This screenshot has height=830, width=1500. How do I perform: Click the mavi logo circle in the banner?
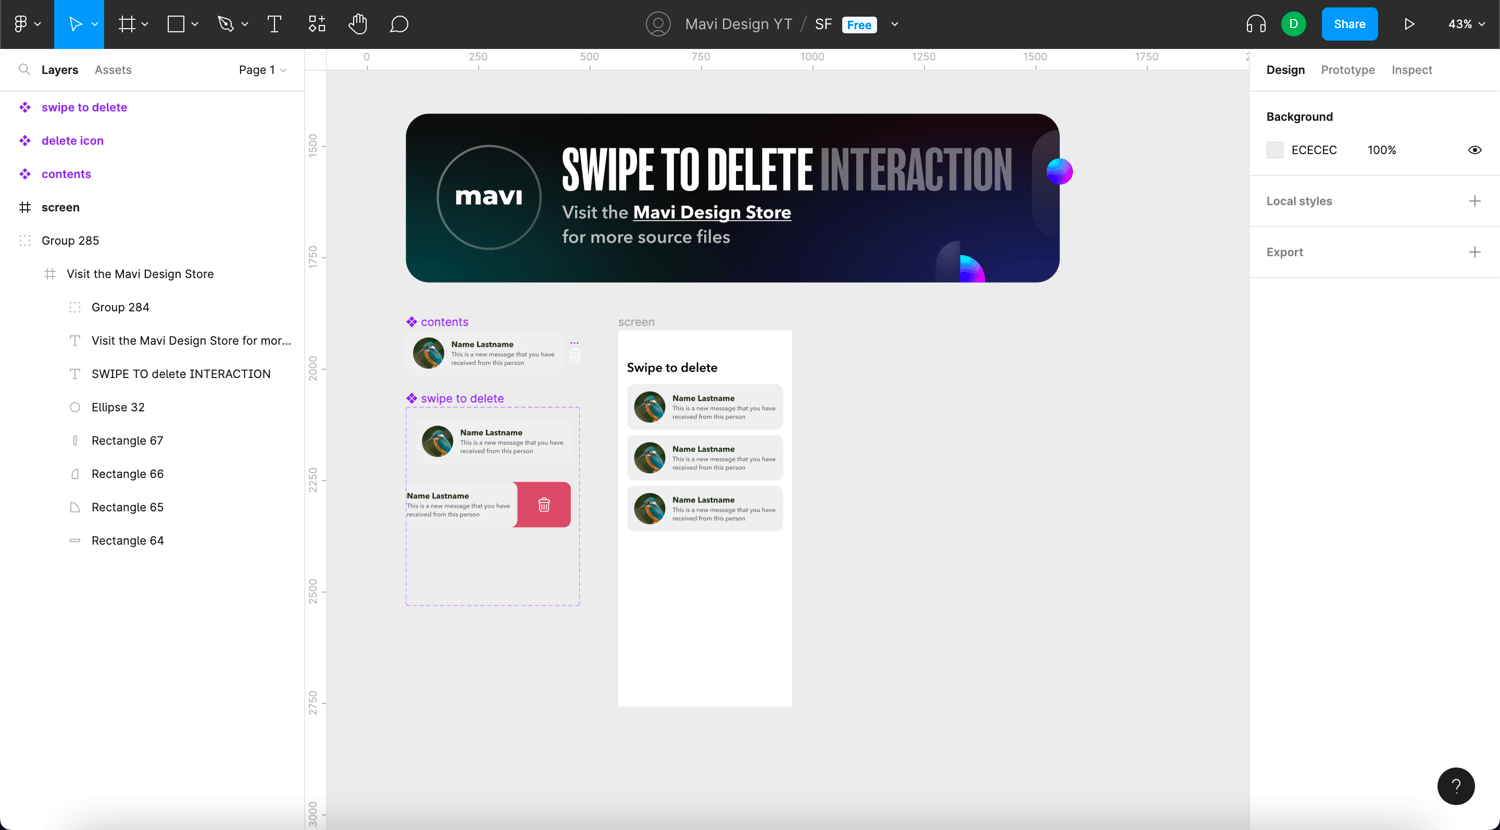click(489, 197)
